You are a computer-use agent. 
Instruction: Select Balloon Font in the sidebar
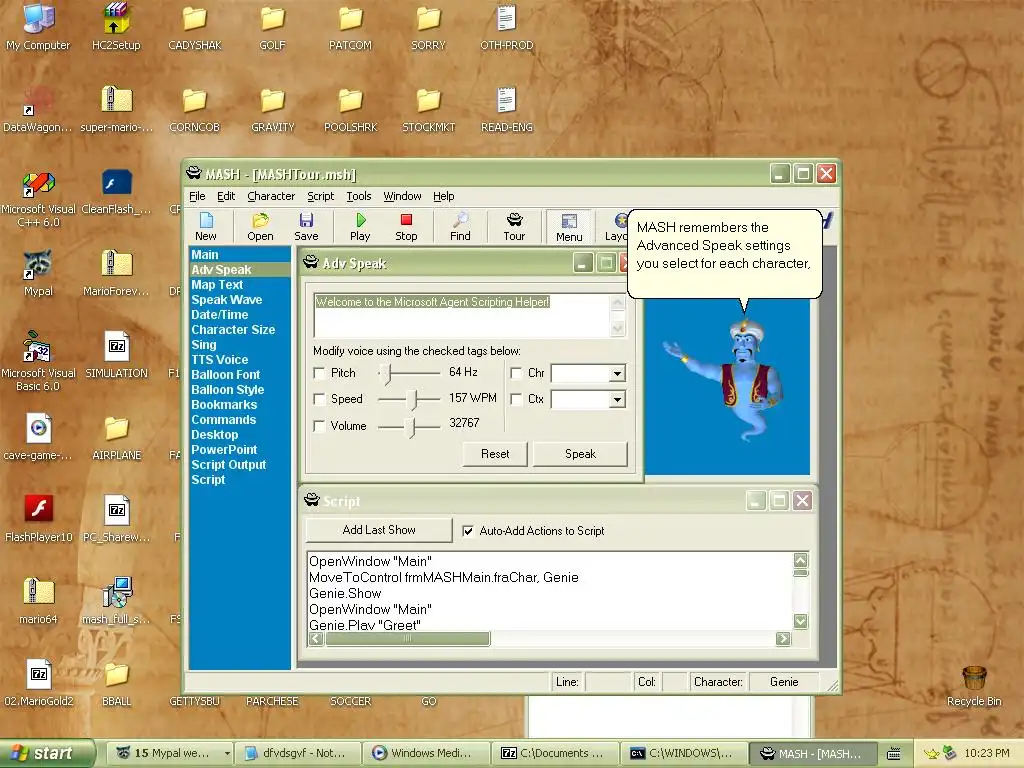pos(225,375)
